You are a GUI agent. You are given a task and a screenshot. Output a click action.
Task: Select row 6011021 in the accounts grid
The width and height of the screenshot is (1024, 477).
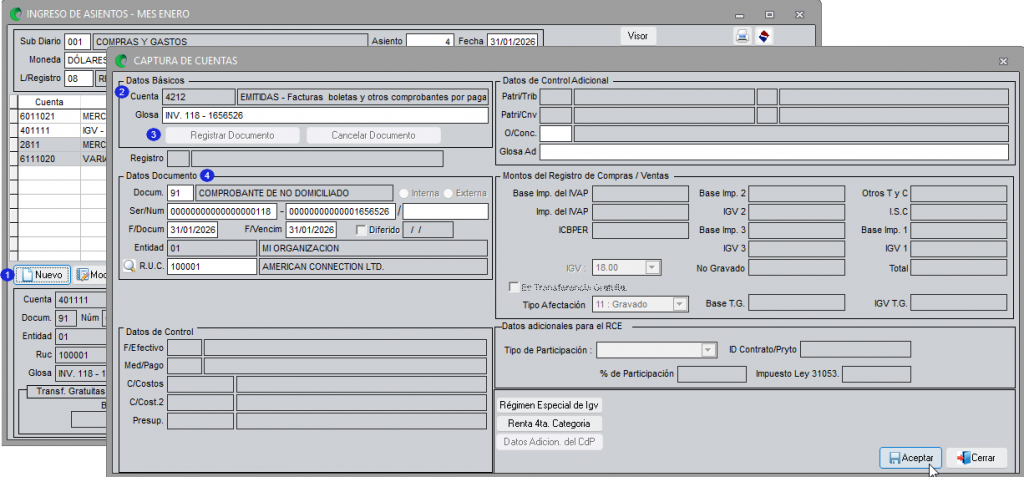[x=62, y=115]
